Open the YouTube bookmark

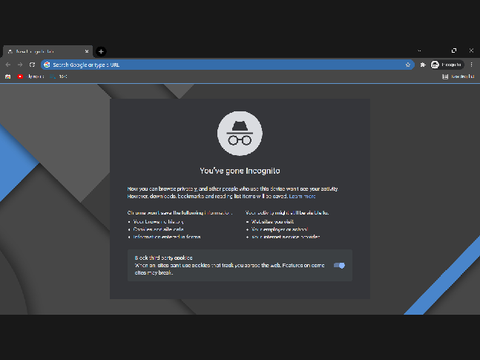20,77
